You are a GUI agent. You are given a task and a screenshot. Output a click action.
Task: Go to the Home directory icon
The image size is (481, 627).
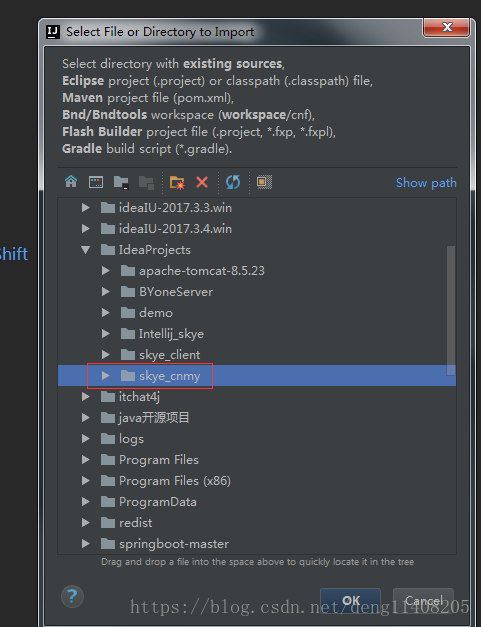pyautogui.click(x=71, y=182)
